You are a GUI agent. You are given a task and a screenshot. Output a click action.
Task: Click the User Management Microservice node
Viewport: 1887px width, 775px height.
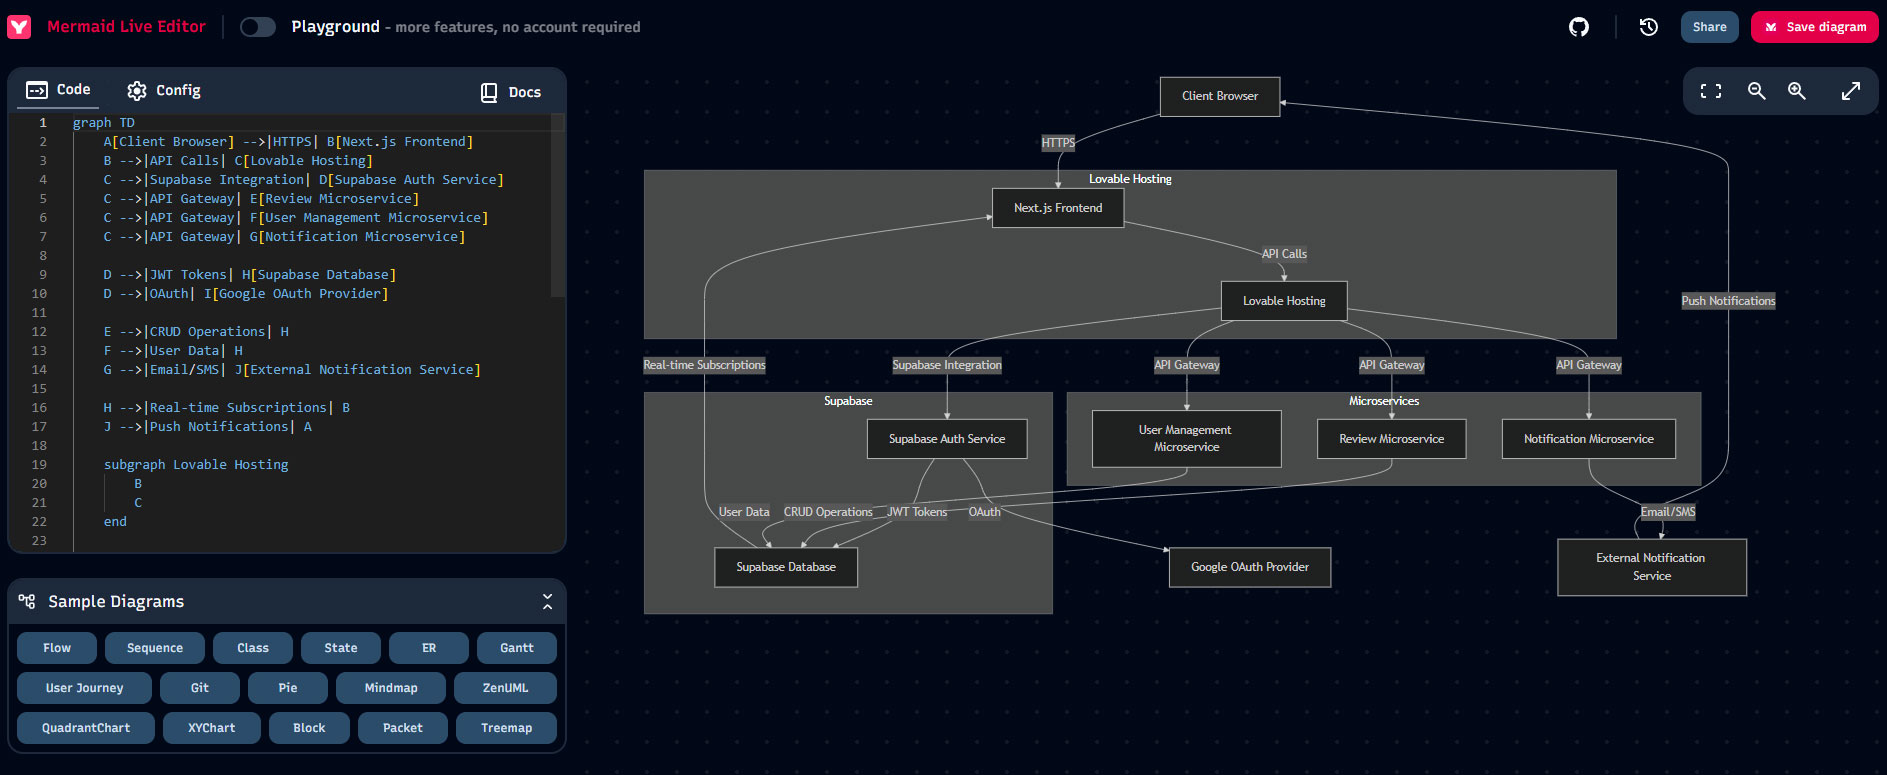click(1187, 439)
